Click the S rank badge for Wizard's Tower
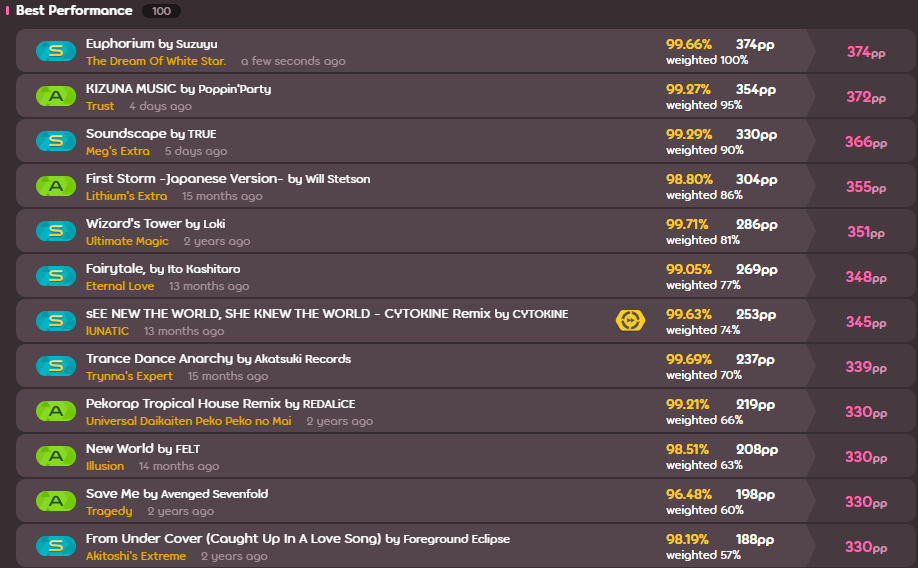This screenshot has width=918, height=568. 56,231
